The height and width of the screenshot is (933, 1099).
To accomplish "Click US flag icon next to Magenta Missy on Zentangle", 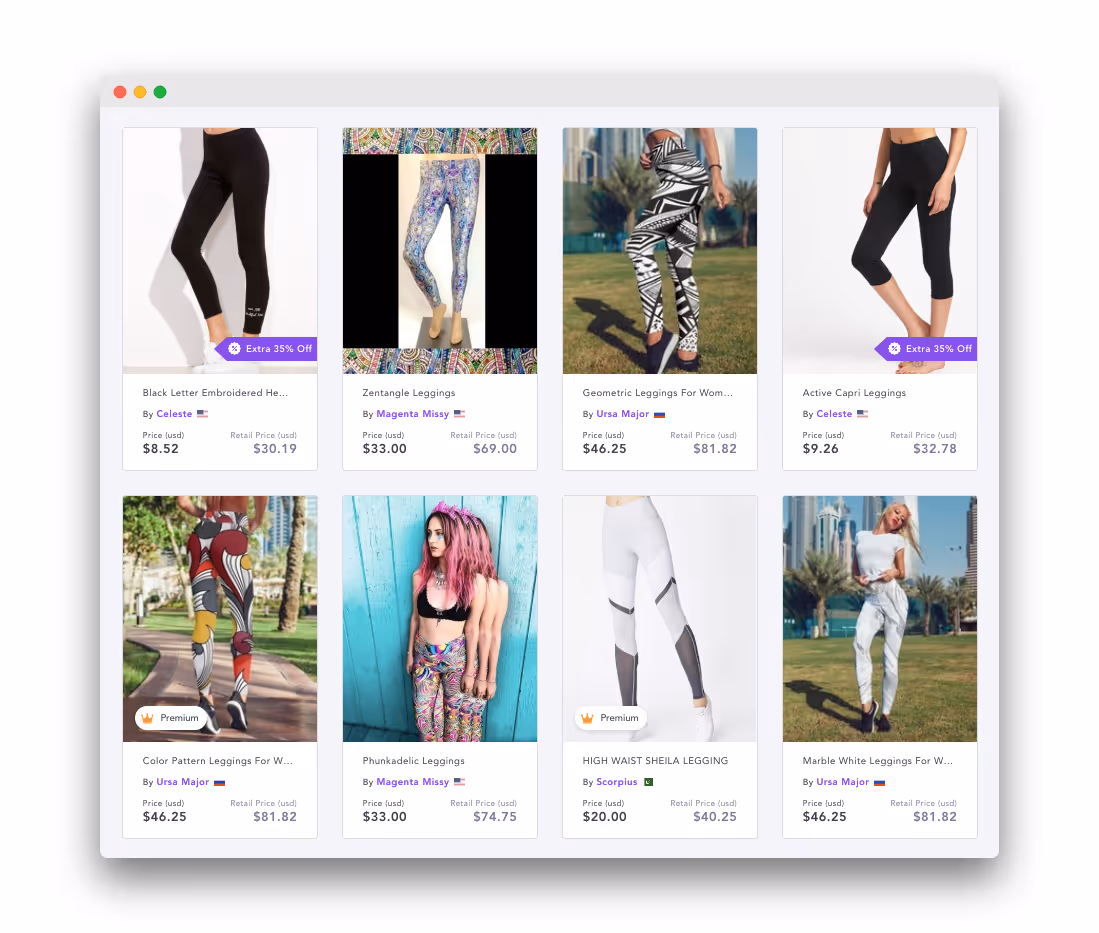I will pyautogui.click(x=459, y=414).
